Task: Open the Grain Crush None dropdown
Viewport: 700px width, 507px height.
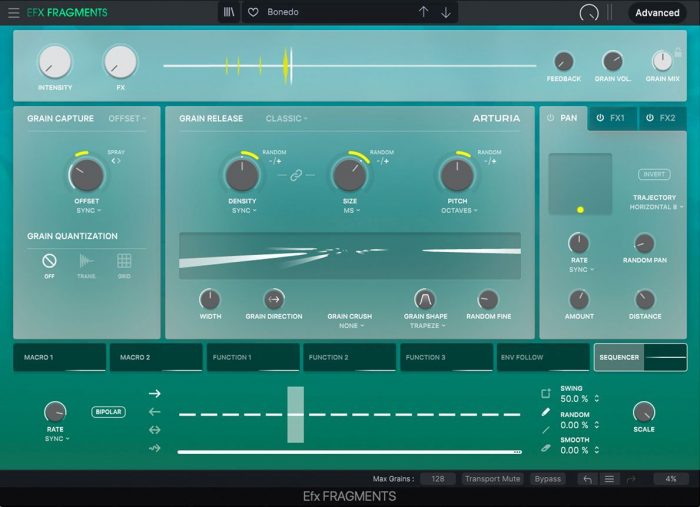Action: 351,326
